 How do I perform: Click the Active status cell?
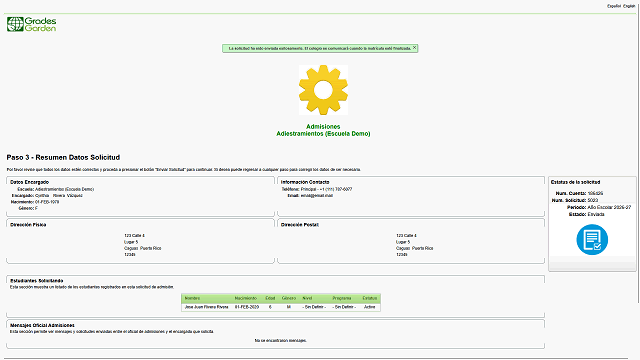[x=369, y=307]
